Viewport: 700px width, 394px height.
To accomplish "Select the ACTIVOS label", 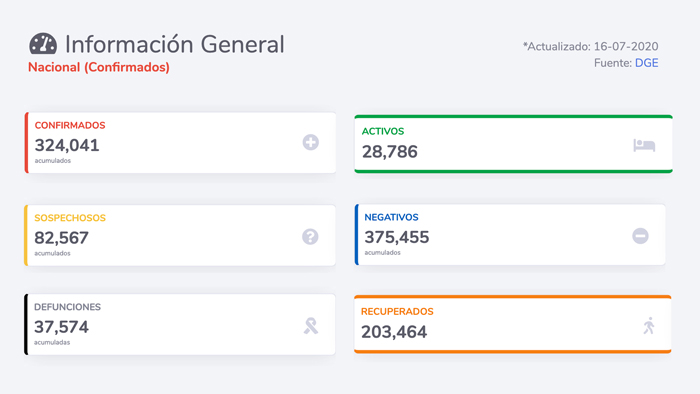I will (383, 131).
